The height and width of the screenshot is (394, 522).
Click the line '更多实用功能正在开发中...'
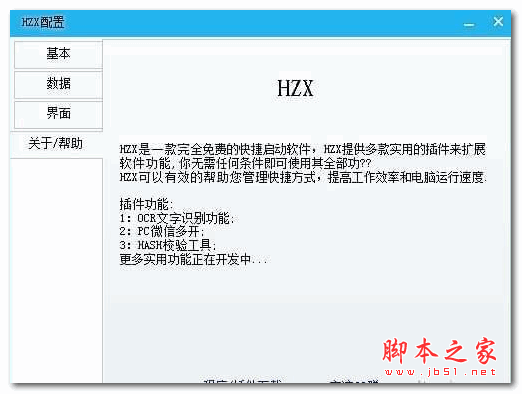pyautogui.click(x=193, y=259)
